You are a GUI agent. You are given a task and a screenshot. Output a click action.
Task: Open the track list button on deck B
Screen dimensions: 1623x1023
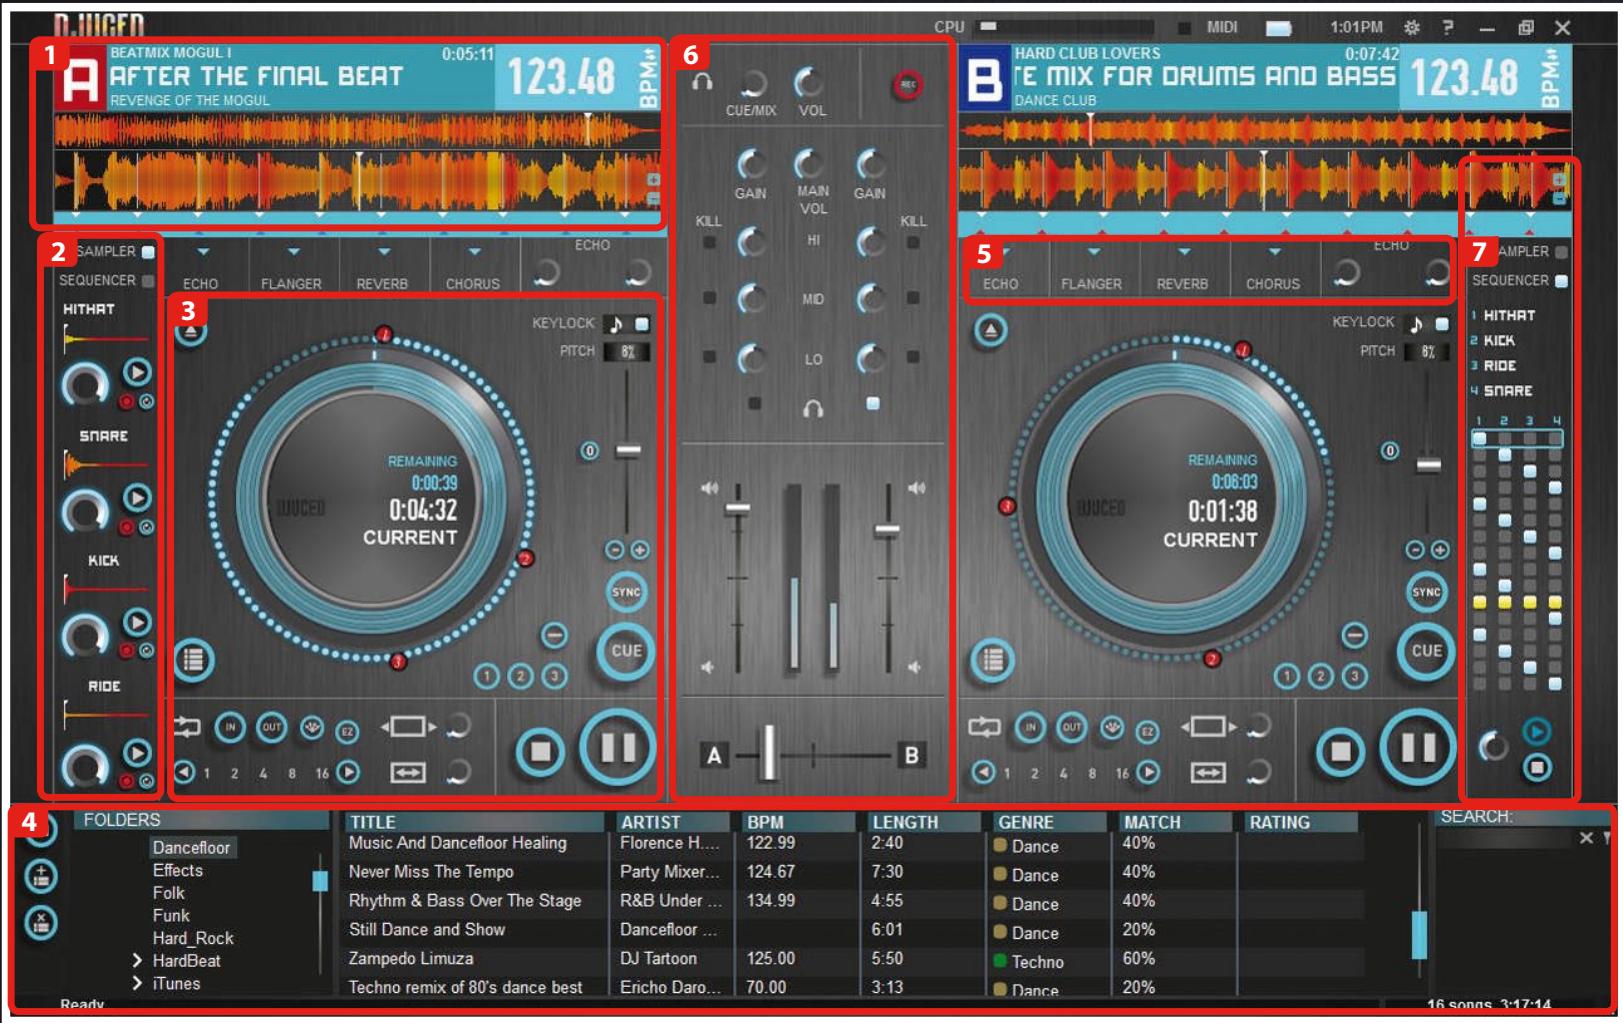992,660
